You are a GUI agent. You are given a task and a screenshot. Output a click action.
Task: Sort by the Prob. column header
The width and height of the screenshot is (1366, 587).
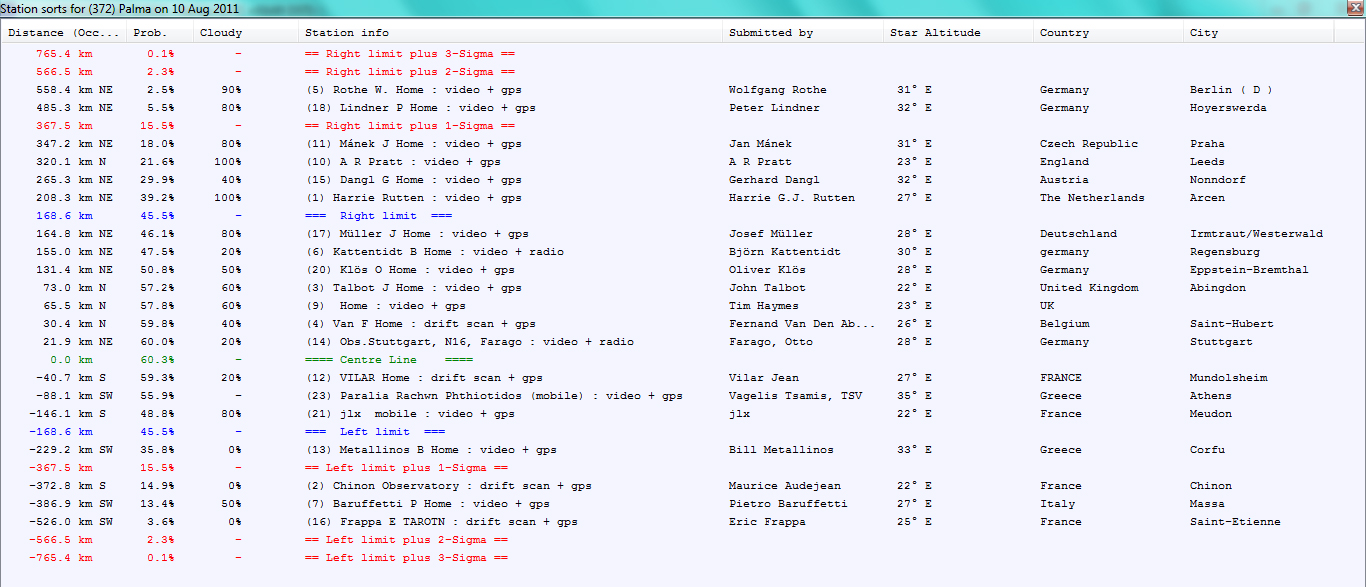159,33
